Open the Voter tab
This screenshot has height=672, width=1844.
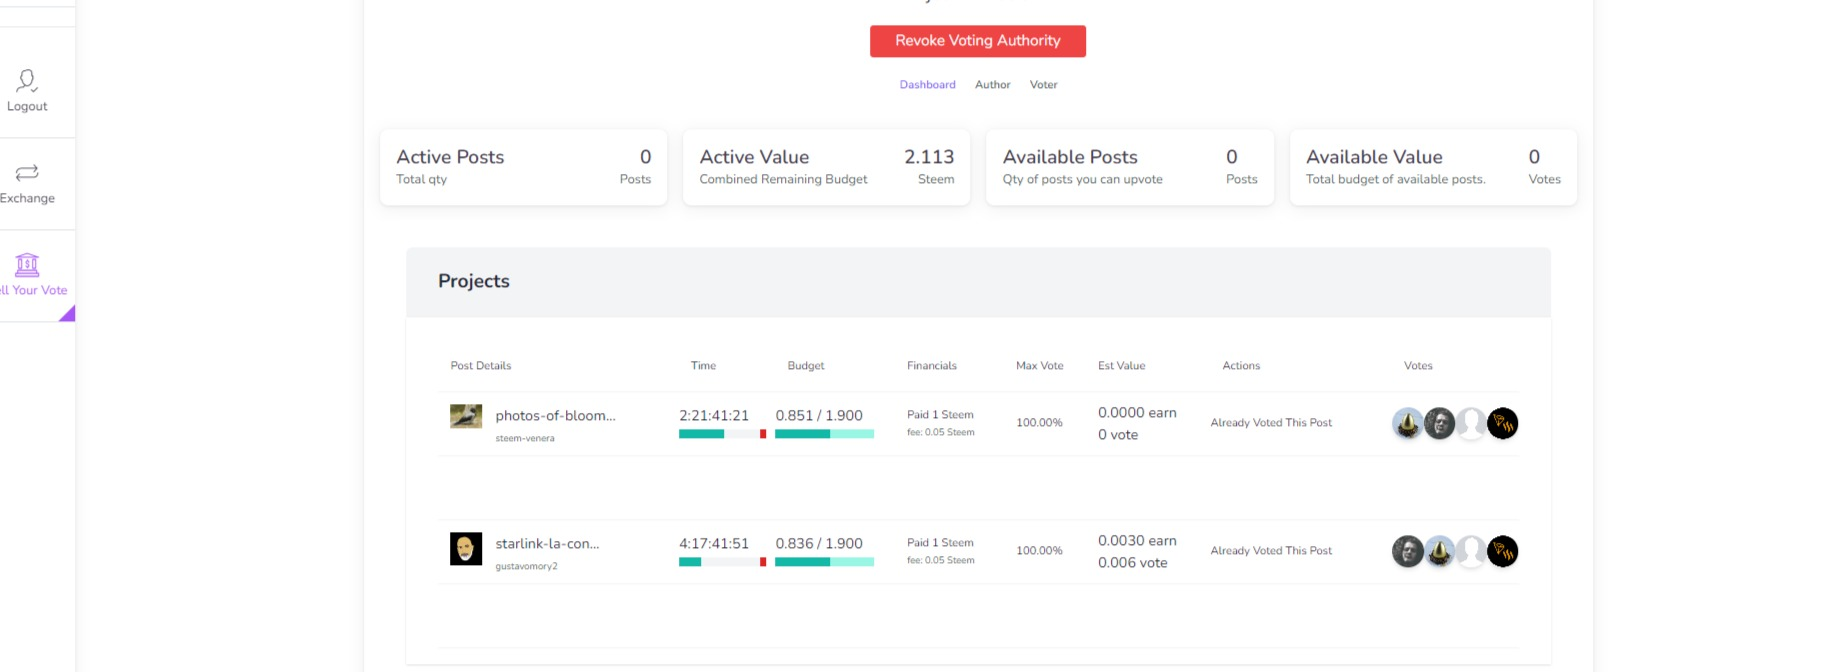(1043, 85)
